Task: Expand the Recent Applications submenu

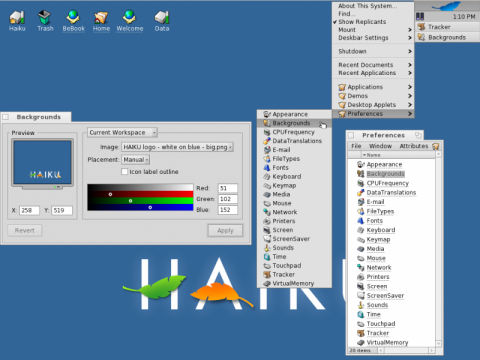Action: (x=373, y=73)
